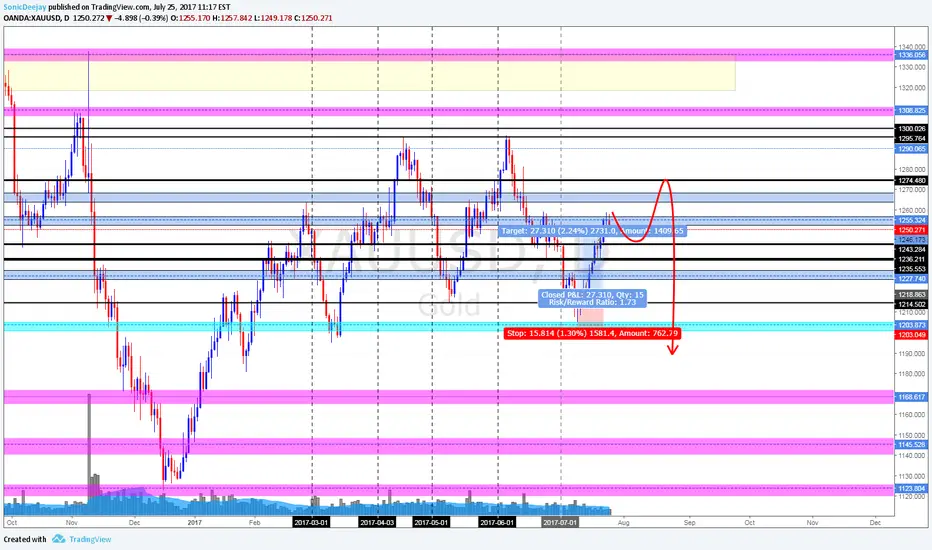Screen dimensions: 932x550
Task: Click the blue Target 27.310 position label
Action: click(x=592, y=231)
